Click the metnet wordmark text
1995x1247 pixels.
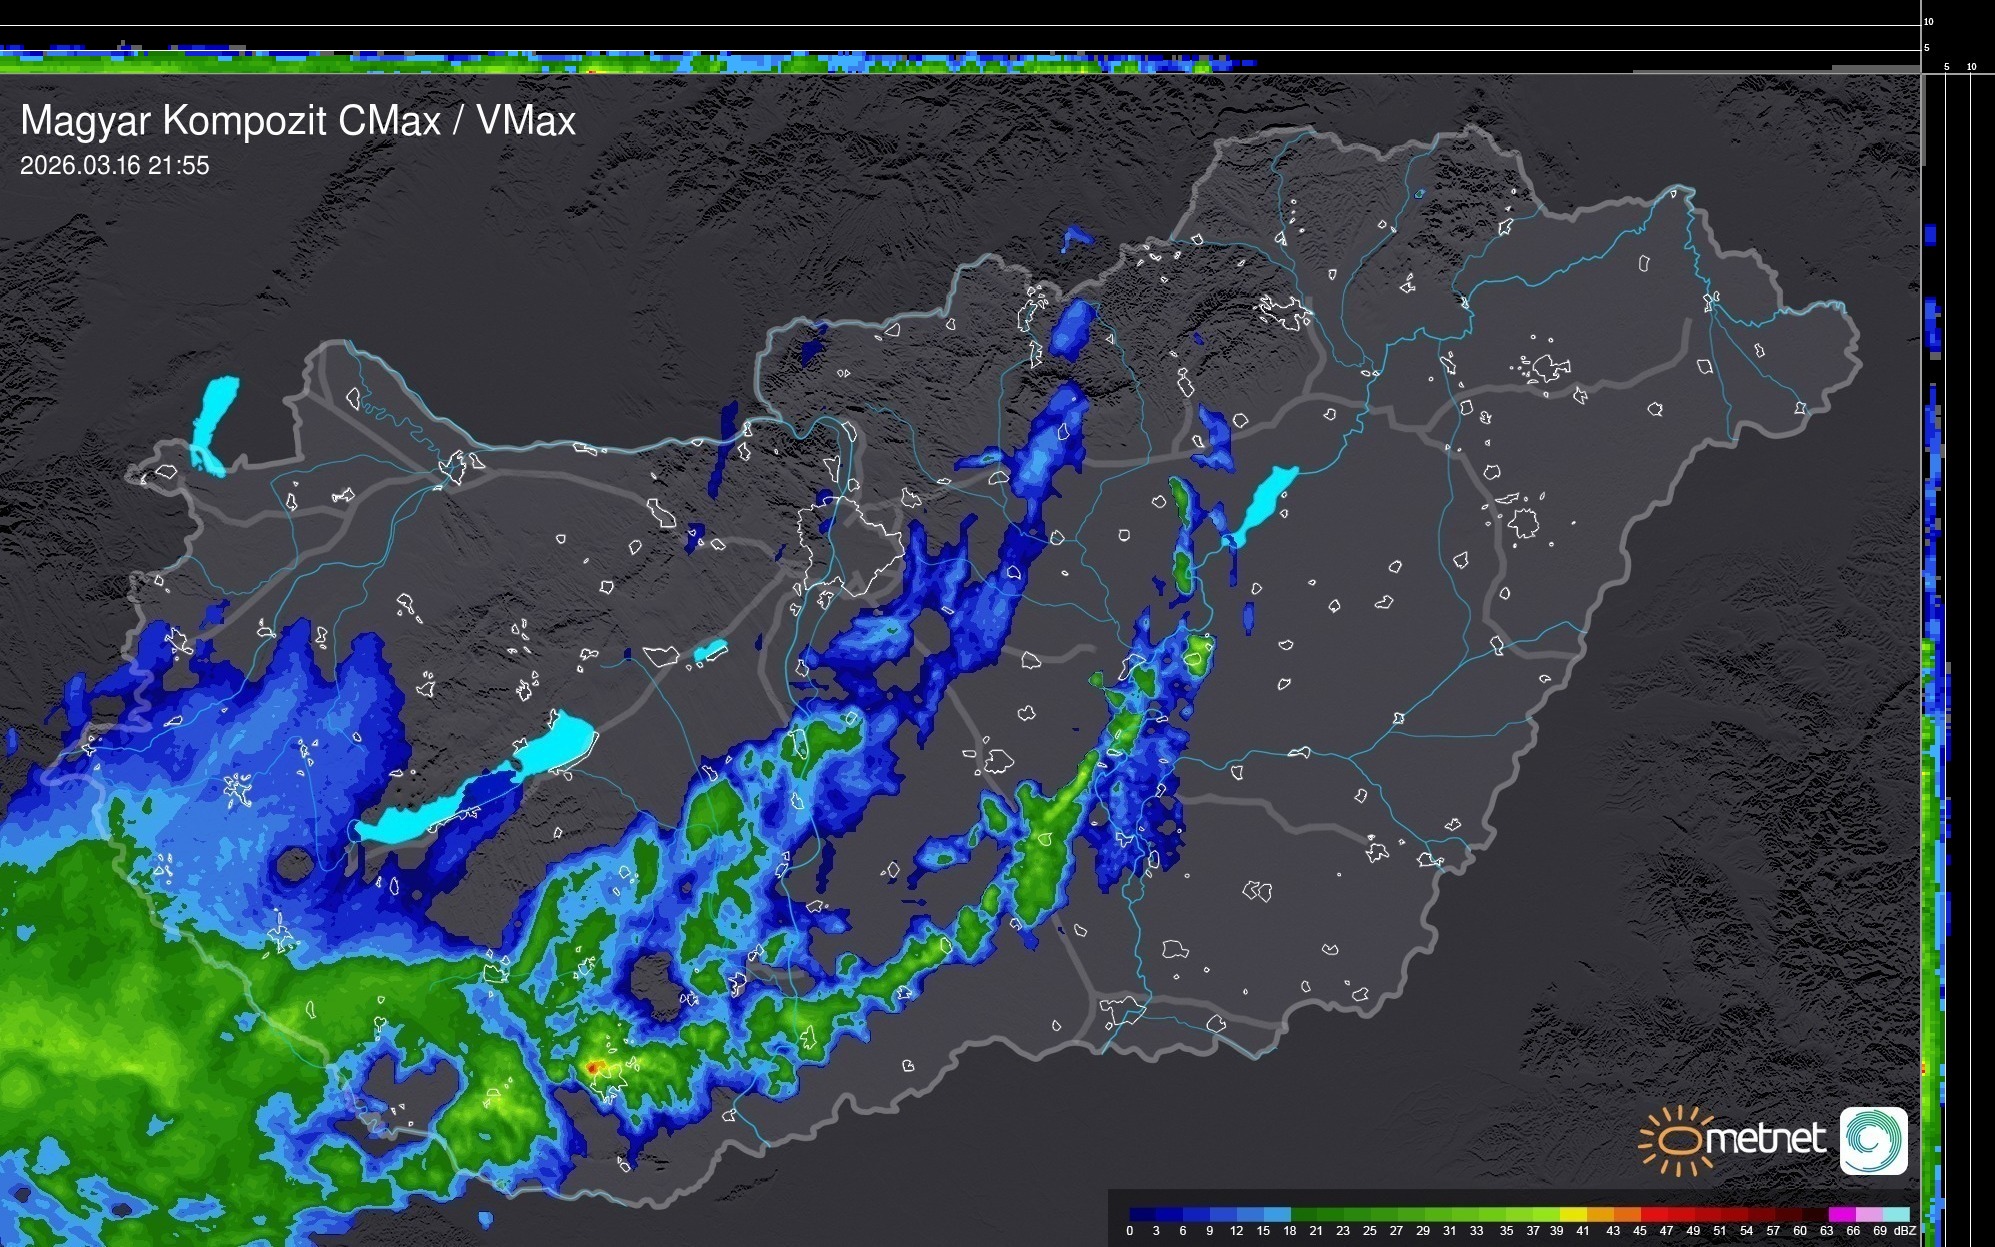point(1765,1139)
